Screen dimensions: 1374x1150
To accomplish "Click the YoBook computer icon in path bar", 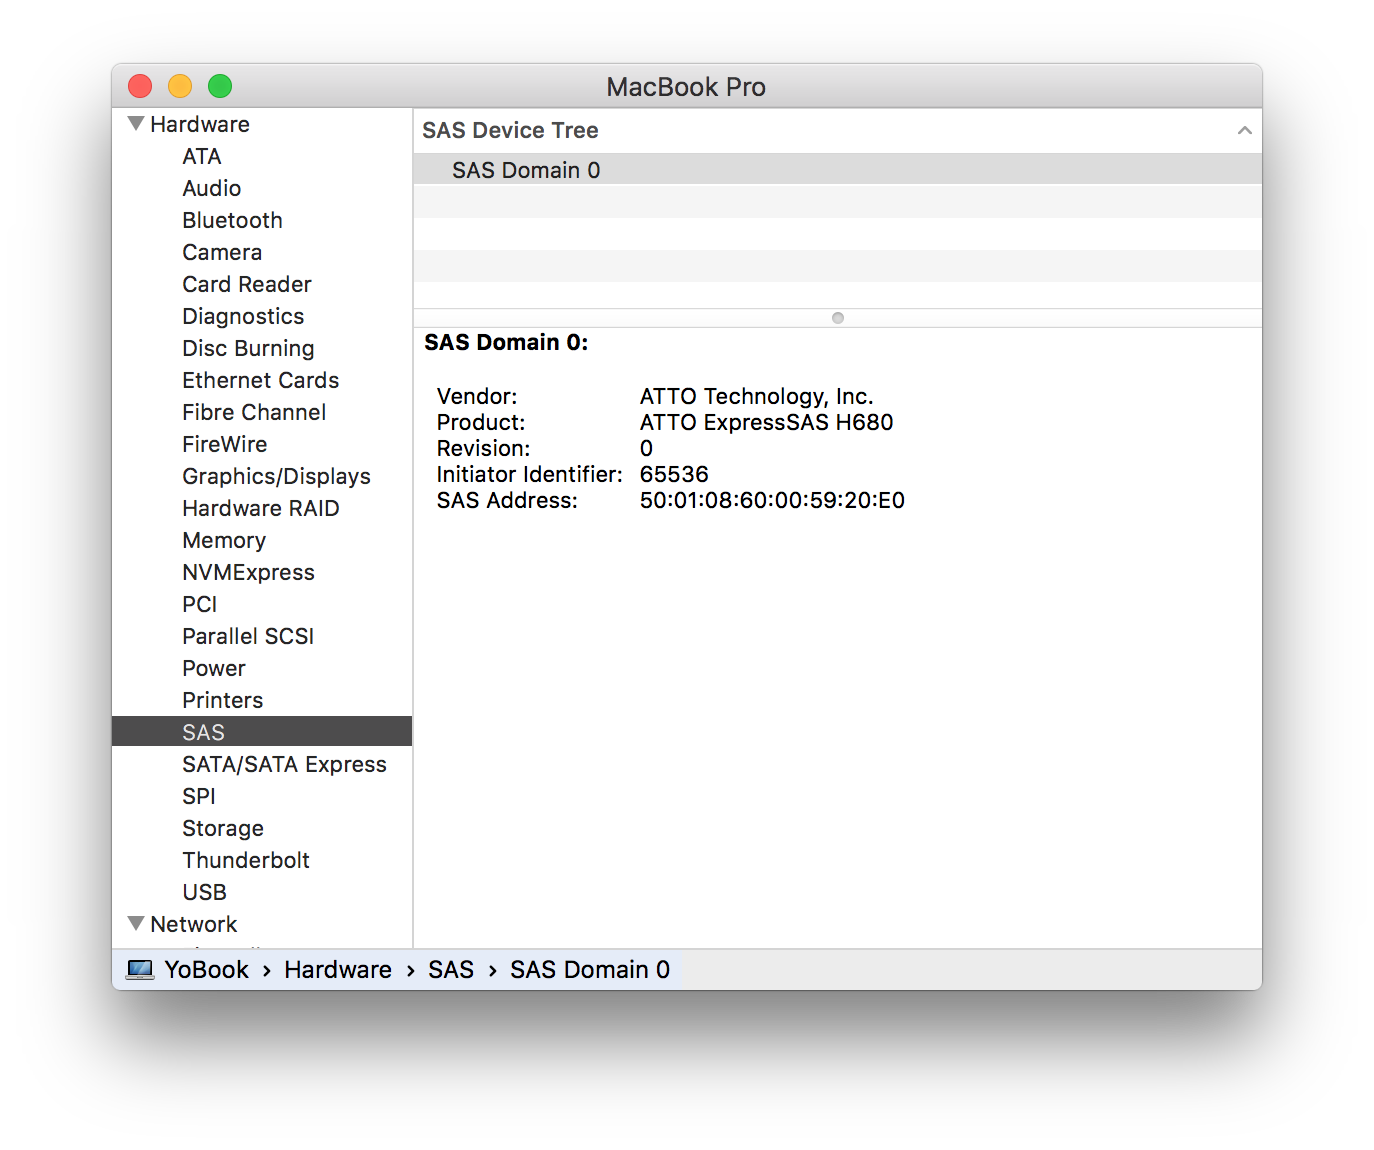I will (x=140, y=970).
